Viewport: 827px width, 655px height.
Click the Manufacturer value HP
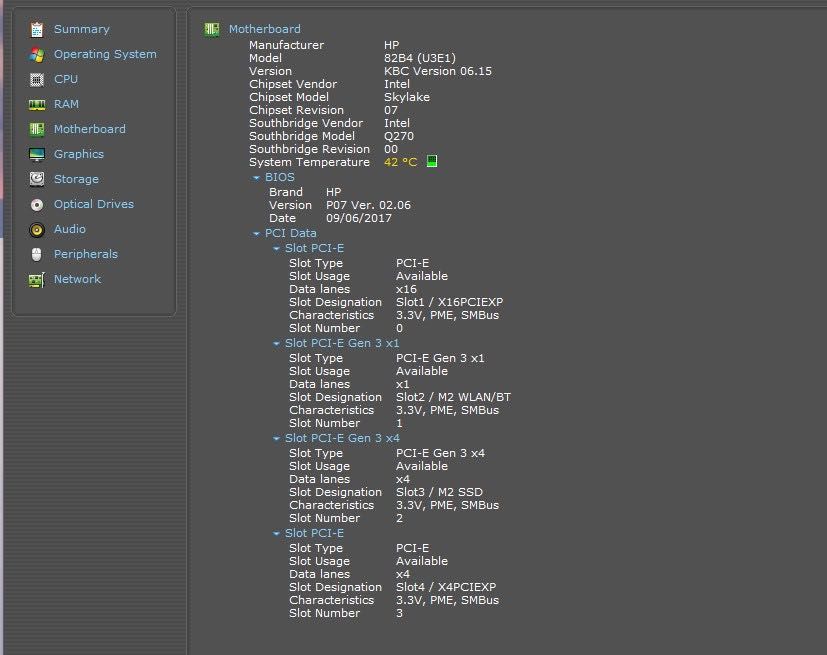point(391,45)
